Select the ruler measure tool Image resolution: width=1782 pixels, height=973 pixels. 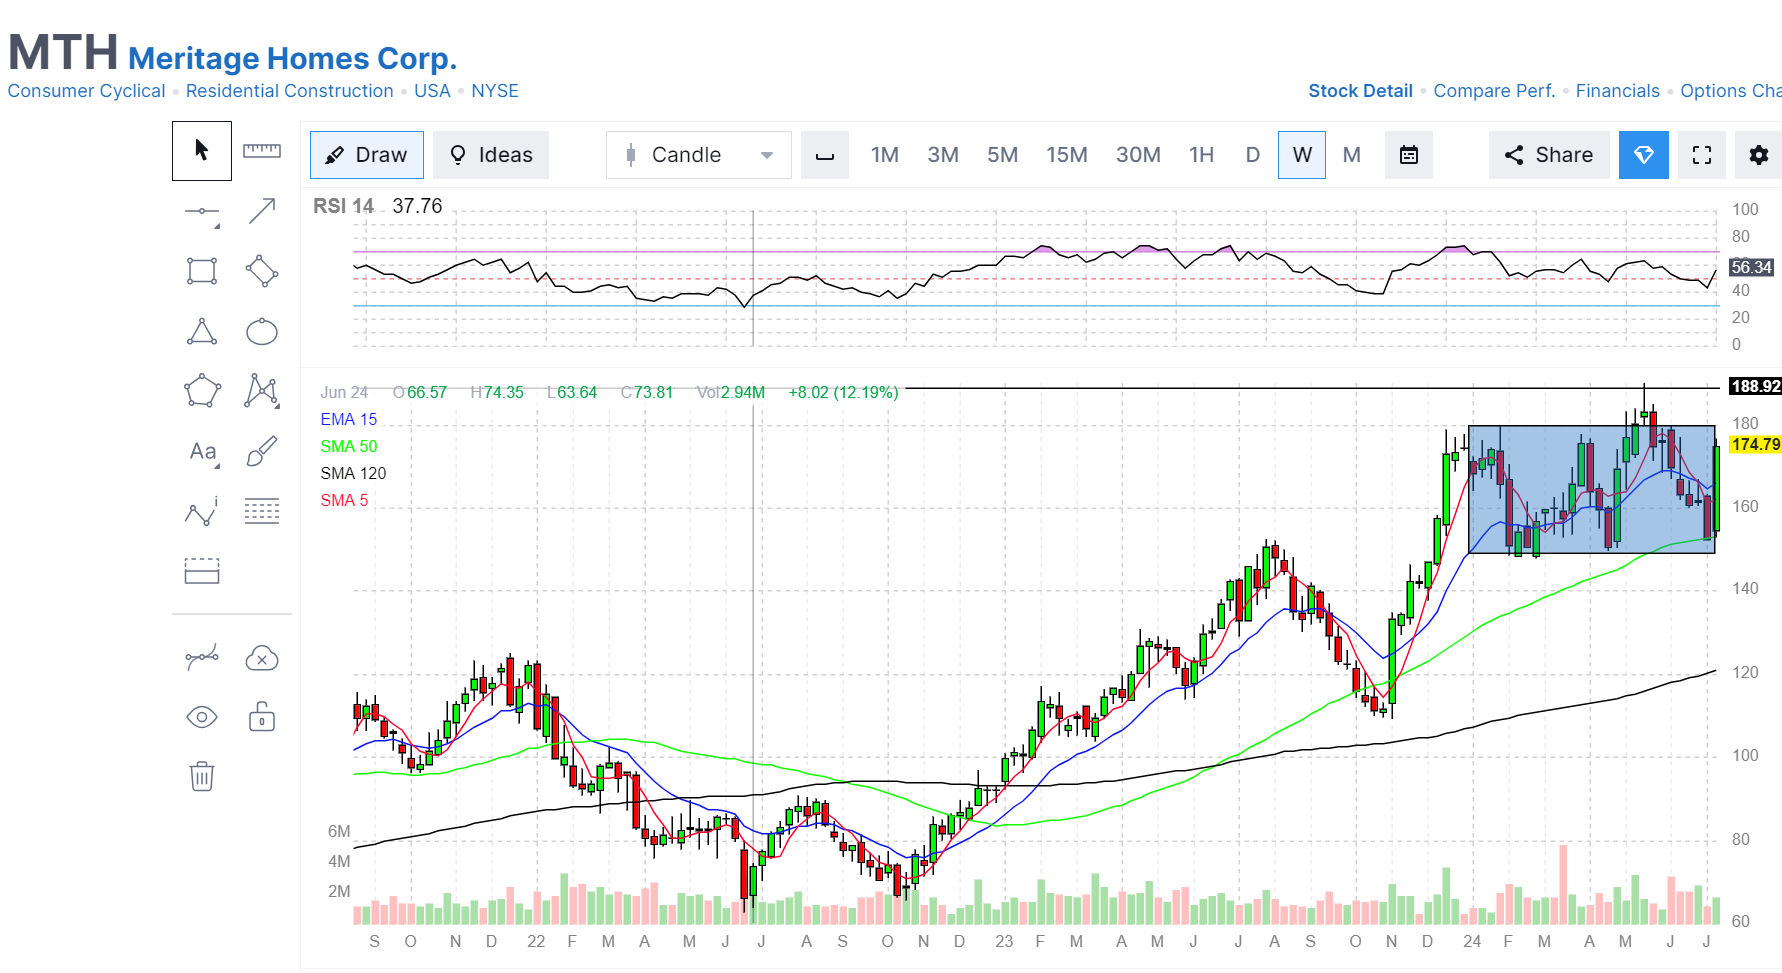point(262,151)
